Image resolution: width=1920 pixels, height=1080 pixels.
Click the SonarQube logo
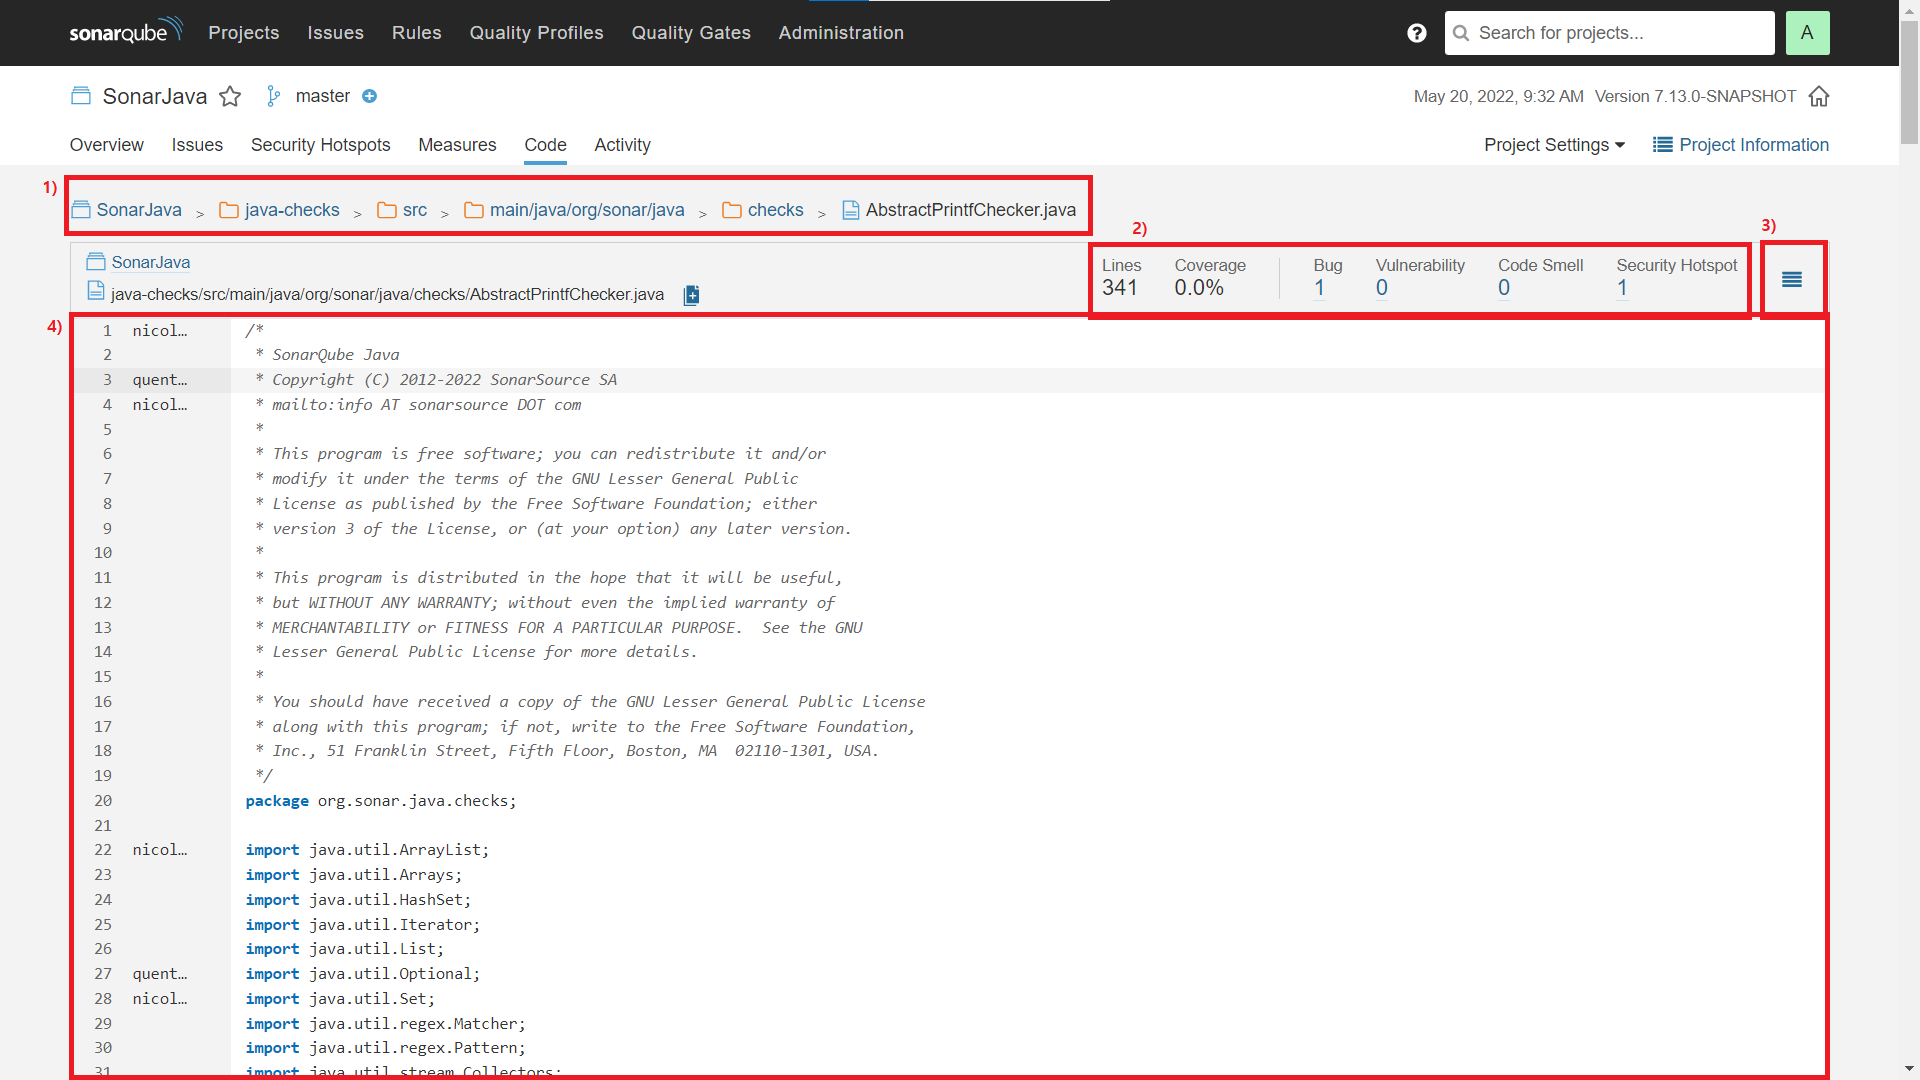click(x=126, y=31)
